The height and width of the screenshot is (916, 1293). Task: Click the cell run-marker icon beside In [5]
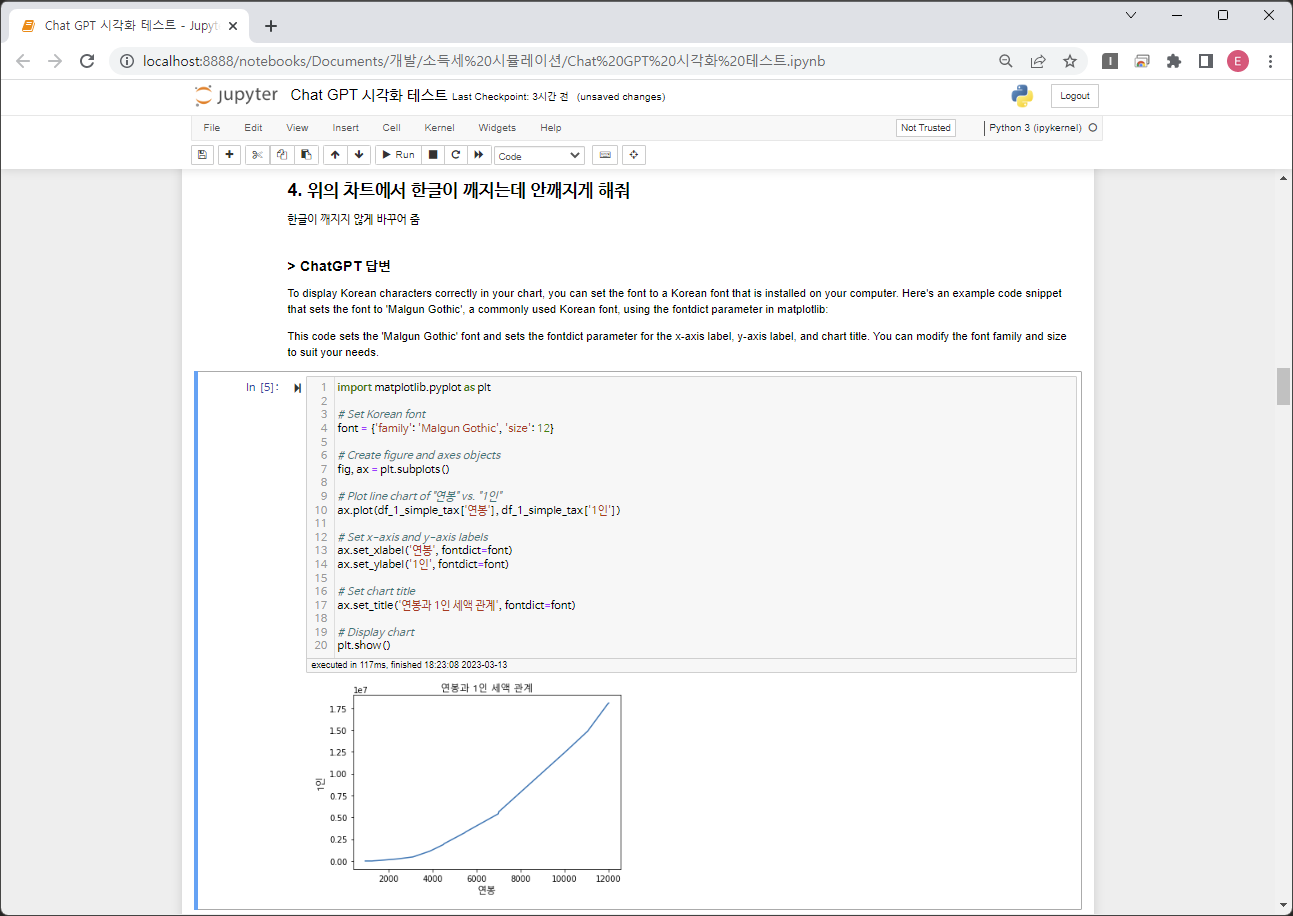click(x=297, y=388)
